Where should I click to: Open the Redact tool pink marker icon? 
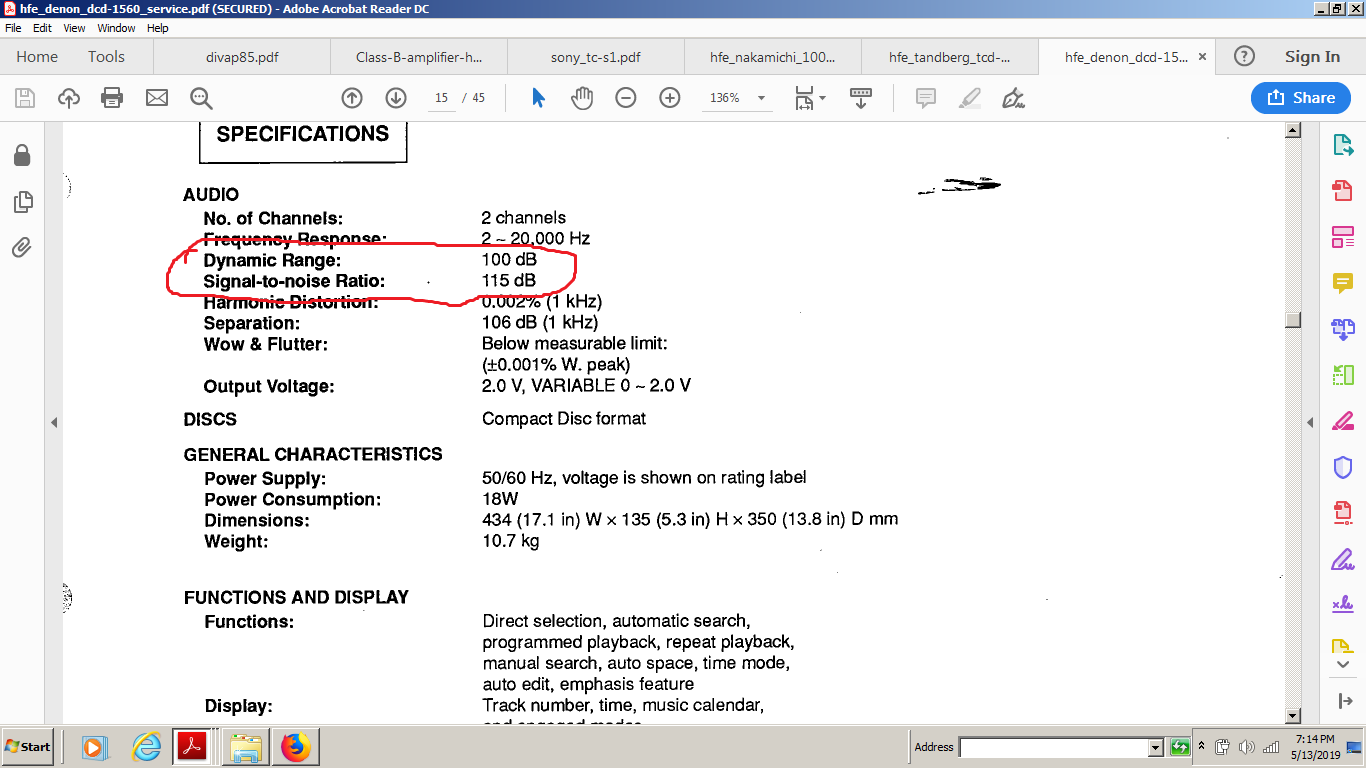1343,421
